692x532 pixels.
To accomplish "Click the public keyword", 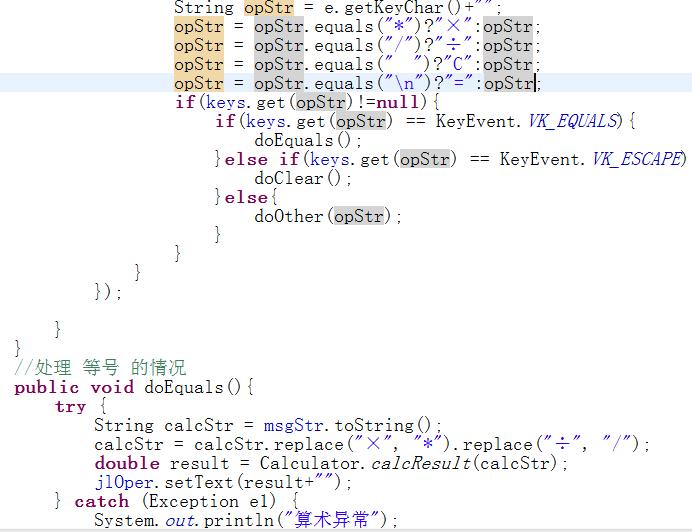I will point(46,388).
